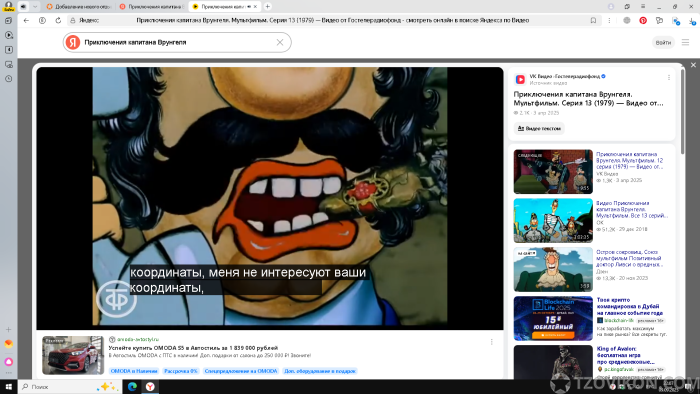Open the 'Успейте купить OMODA S5' ad headline
This screenshot has width=700, height=394.
pos(193,348)
